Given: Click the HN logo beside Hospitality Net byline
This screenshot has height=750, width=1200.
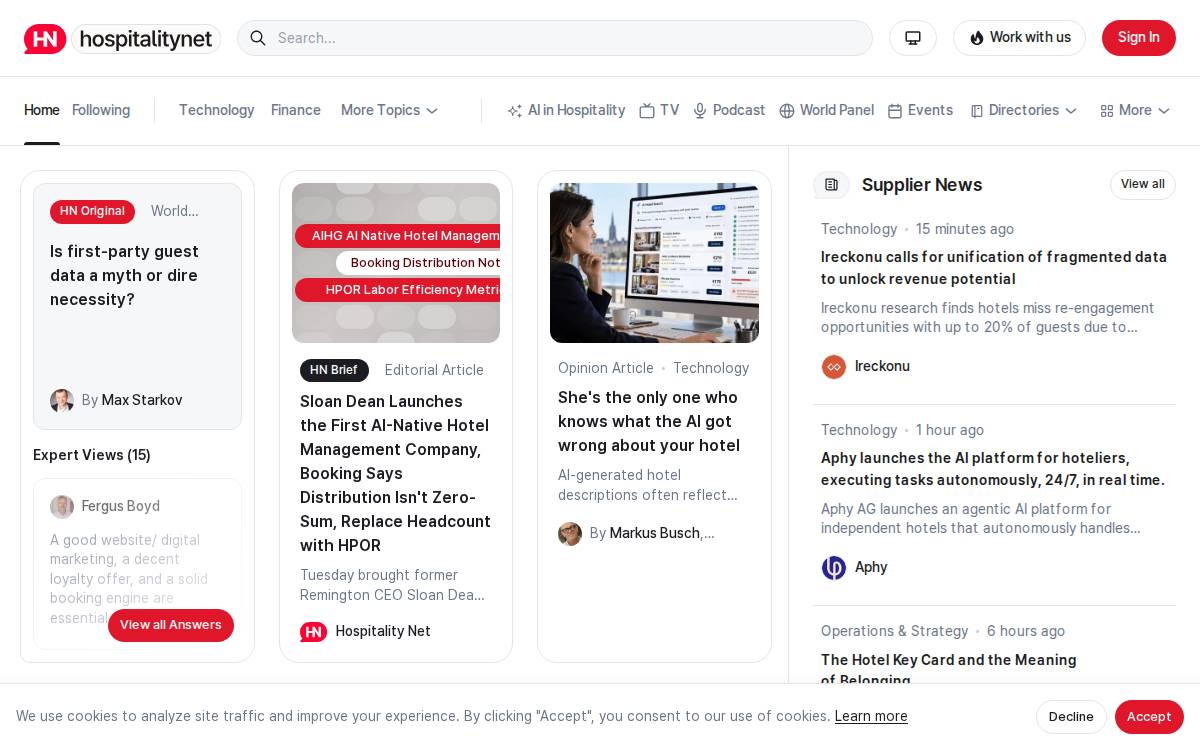Looking at the screenshot, I should (x=314, y=632).
